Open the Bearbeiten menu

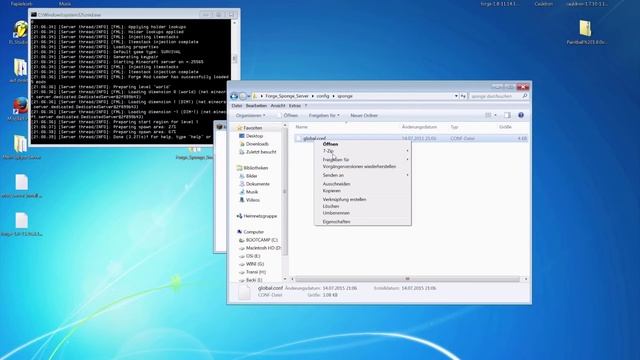(x=256, y=106)
